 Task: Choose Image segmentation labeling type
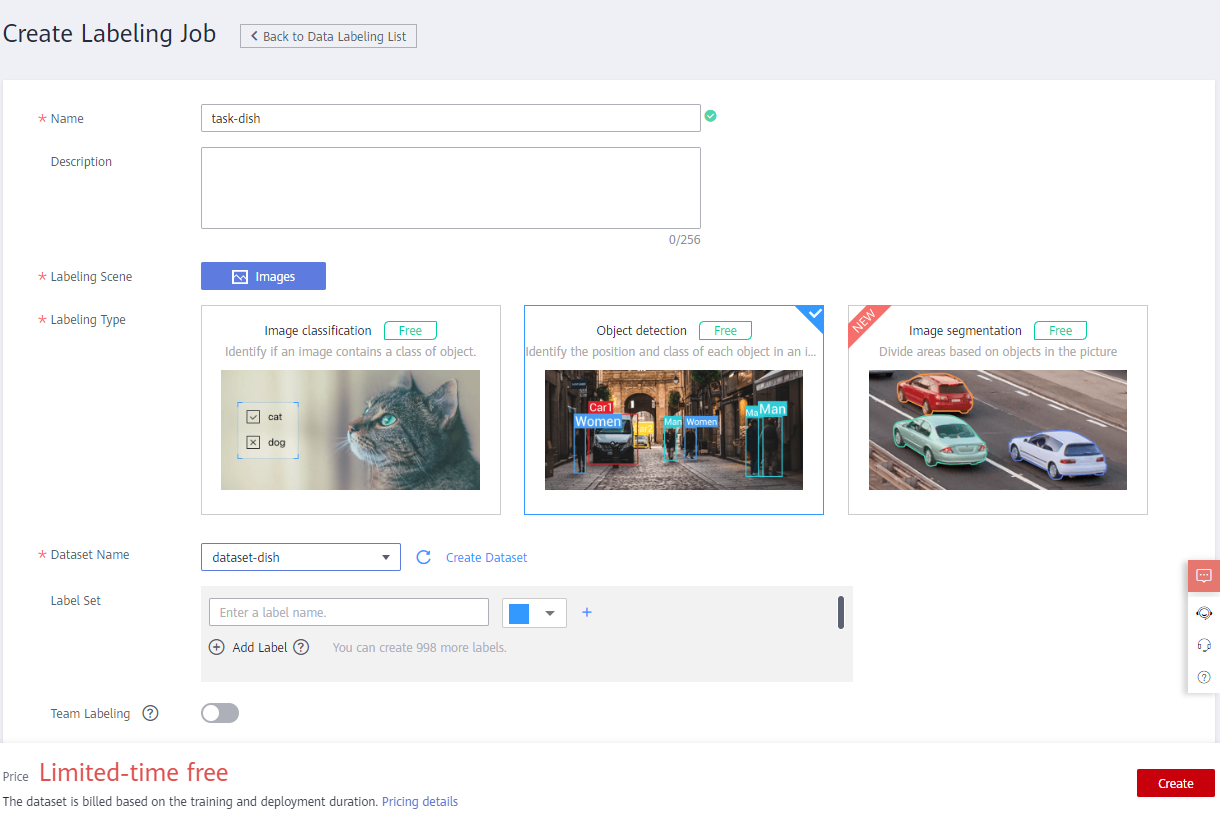pos(997,410)
